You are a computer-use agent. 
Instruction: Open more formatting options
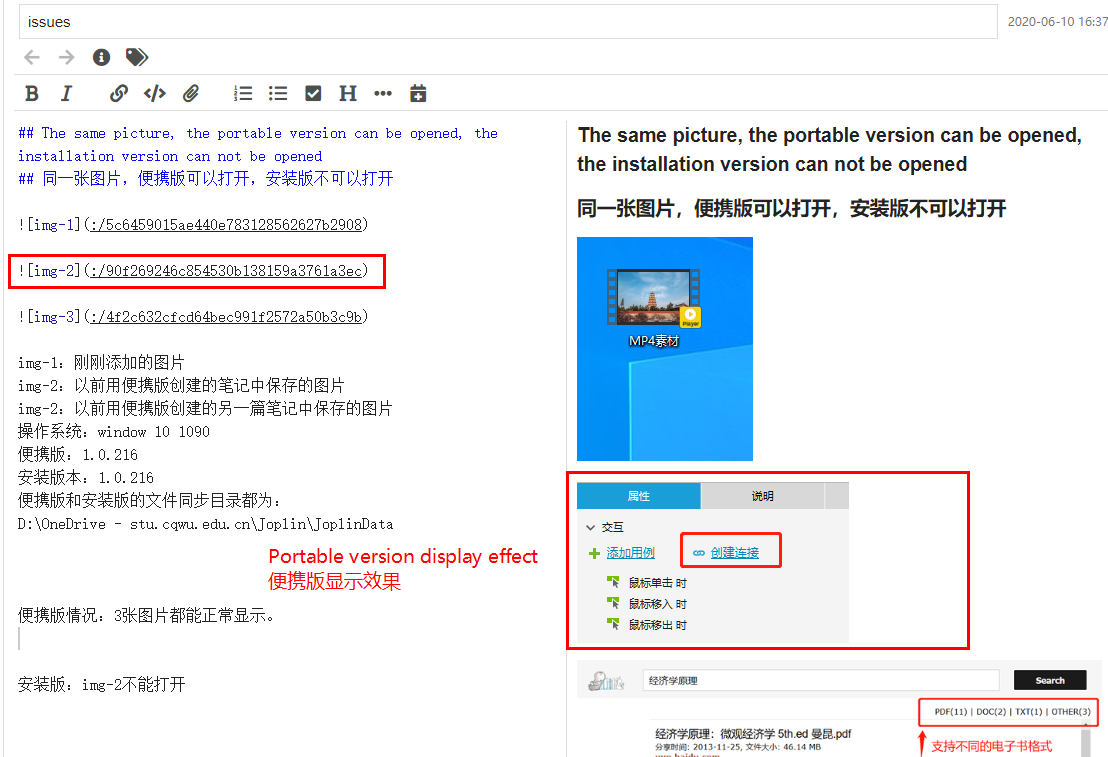382,92
